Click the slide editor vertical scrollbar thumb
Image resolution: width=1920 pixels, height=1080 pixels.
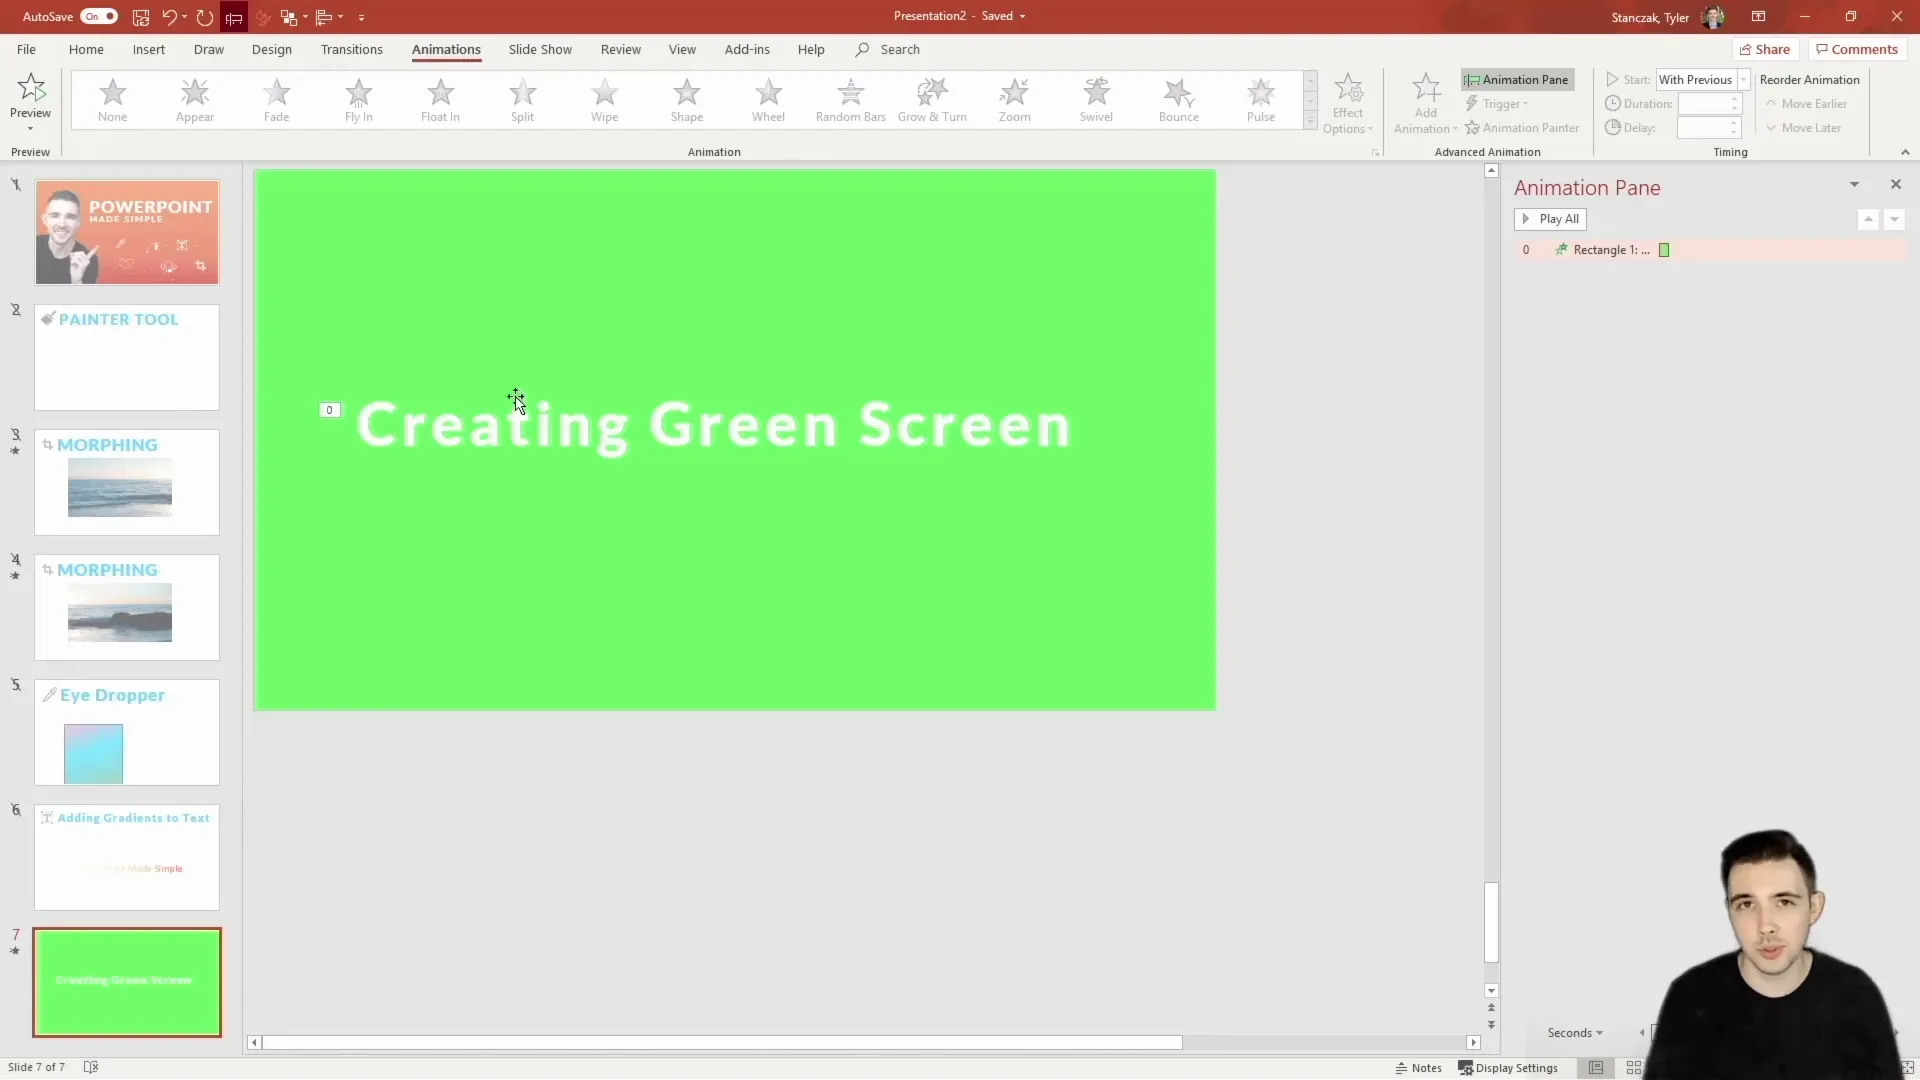(x=1491, y=922)
